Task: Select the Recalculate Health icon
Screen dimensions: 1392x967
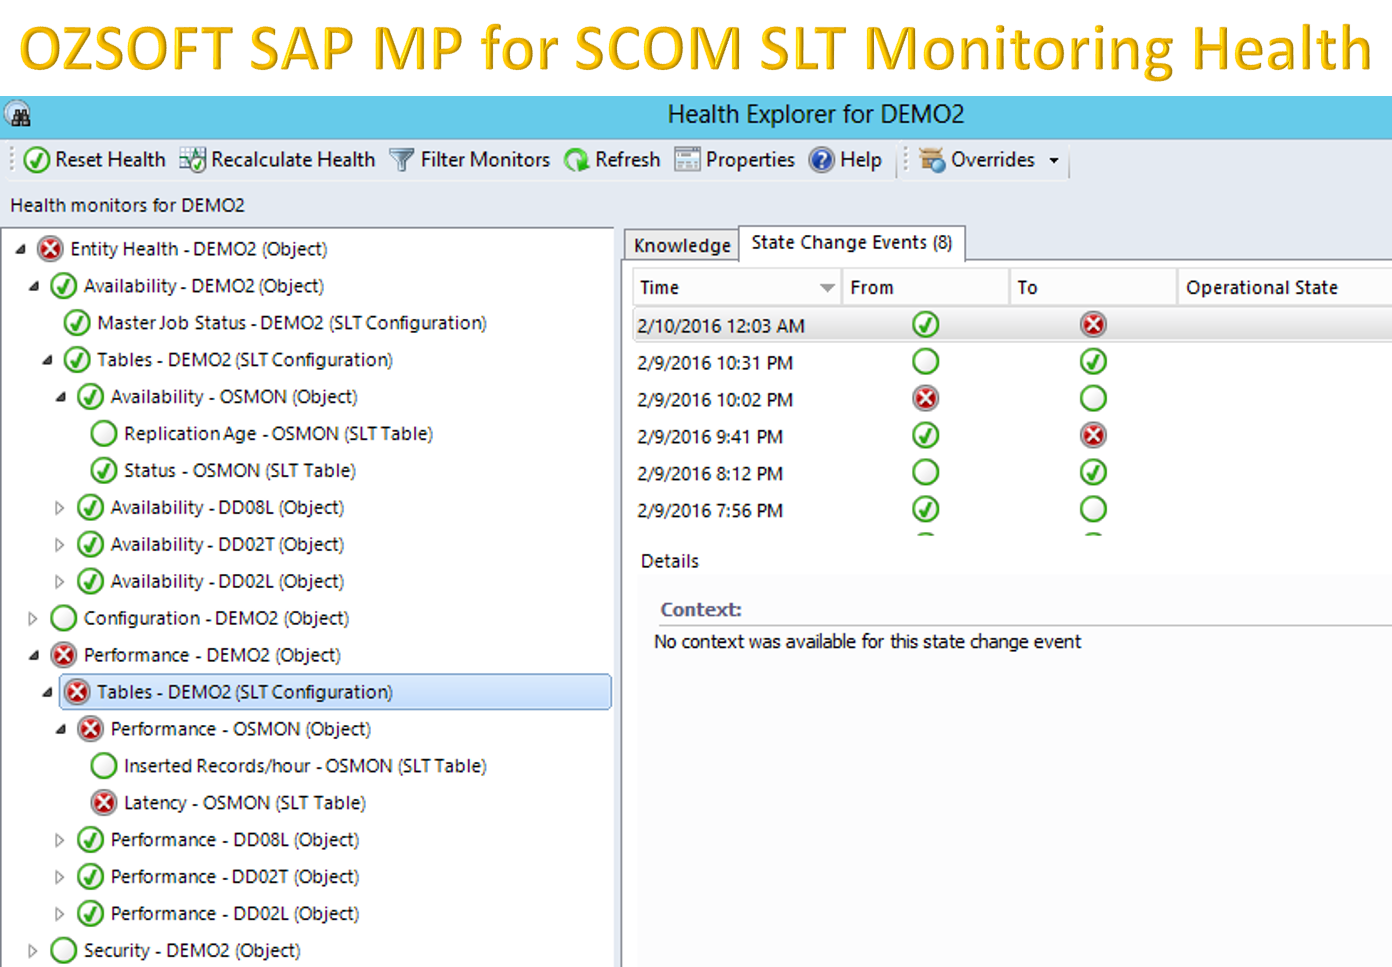Action: pos(190,159)
